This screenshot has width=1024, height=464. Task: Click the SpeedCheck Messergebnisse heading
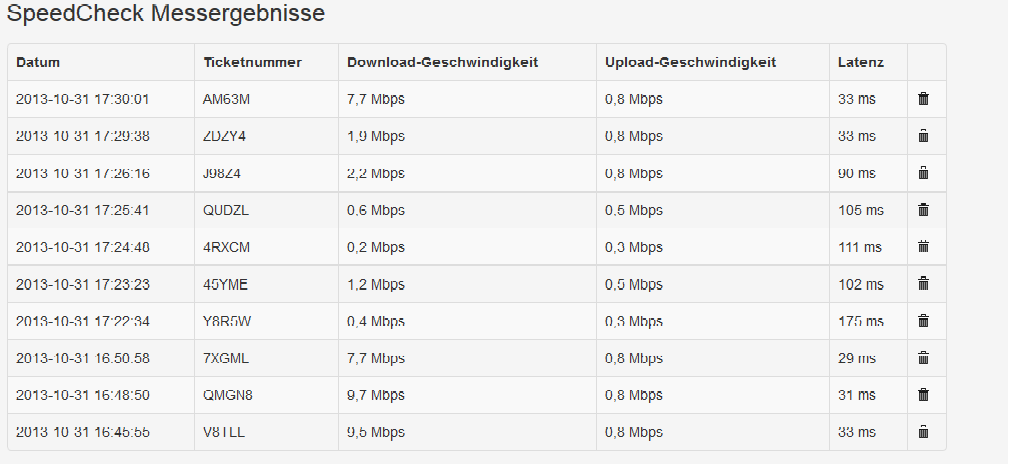[x=166, y=13]
